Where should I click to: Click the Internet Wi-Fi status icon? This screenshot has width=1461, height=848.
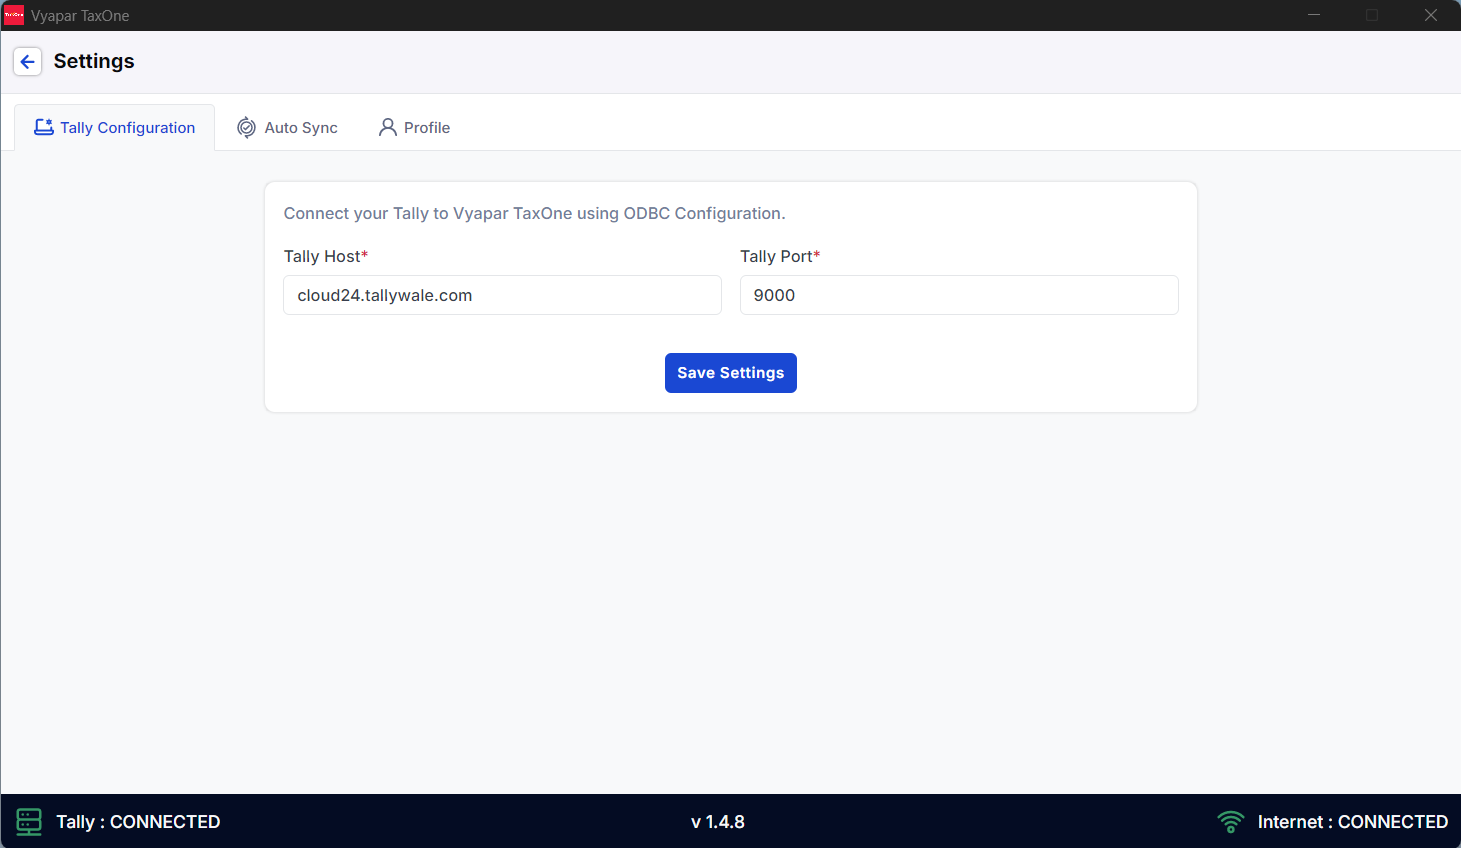(x=1231, y=822)
